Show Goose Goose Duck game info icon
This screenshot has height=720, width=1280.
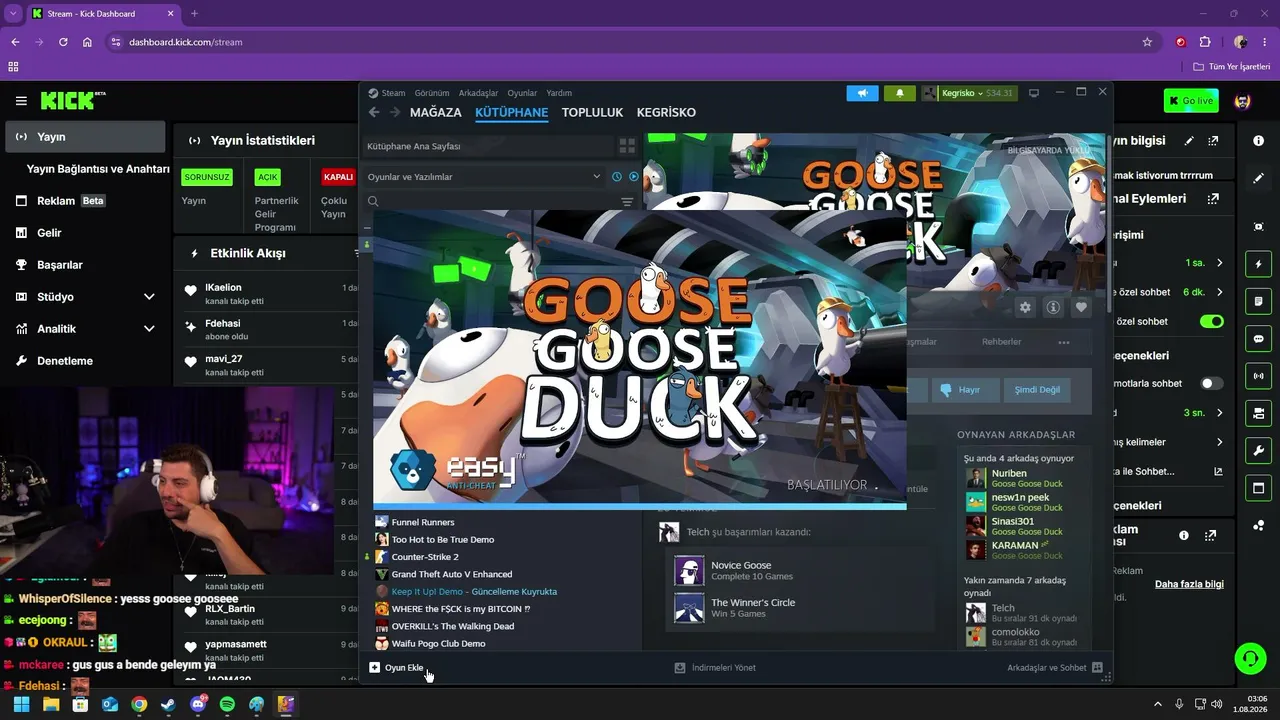[1053, 308]
